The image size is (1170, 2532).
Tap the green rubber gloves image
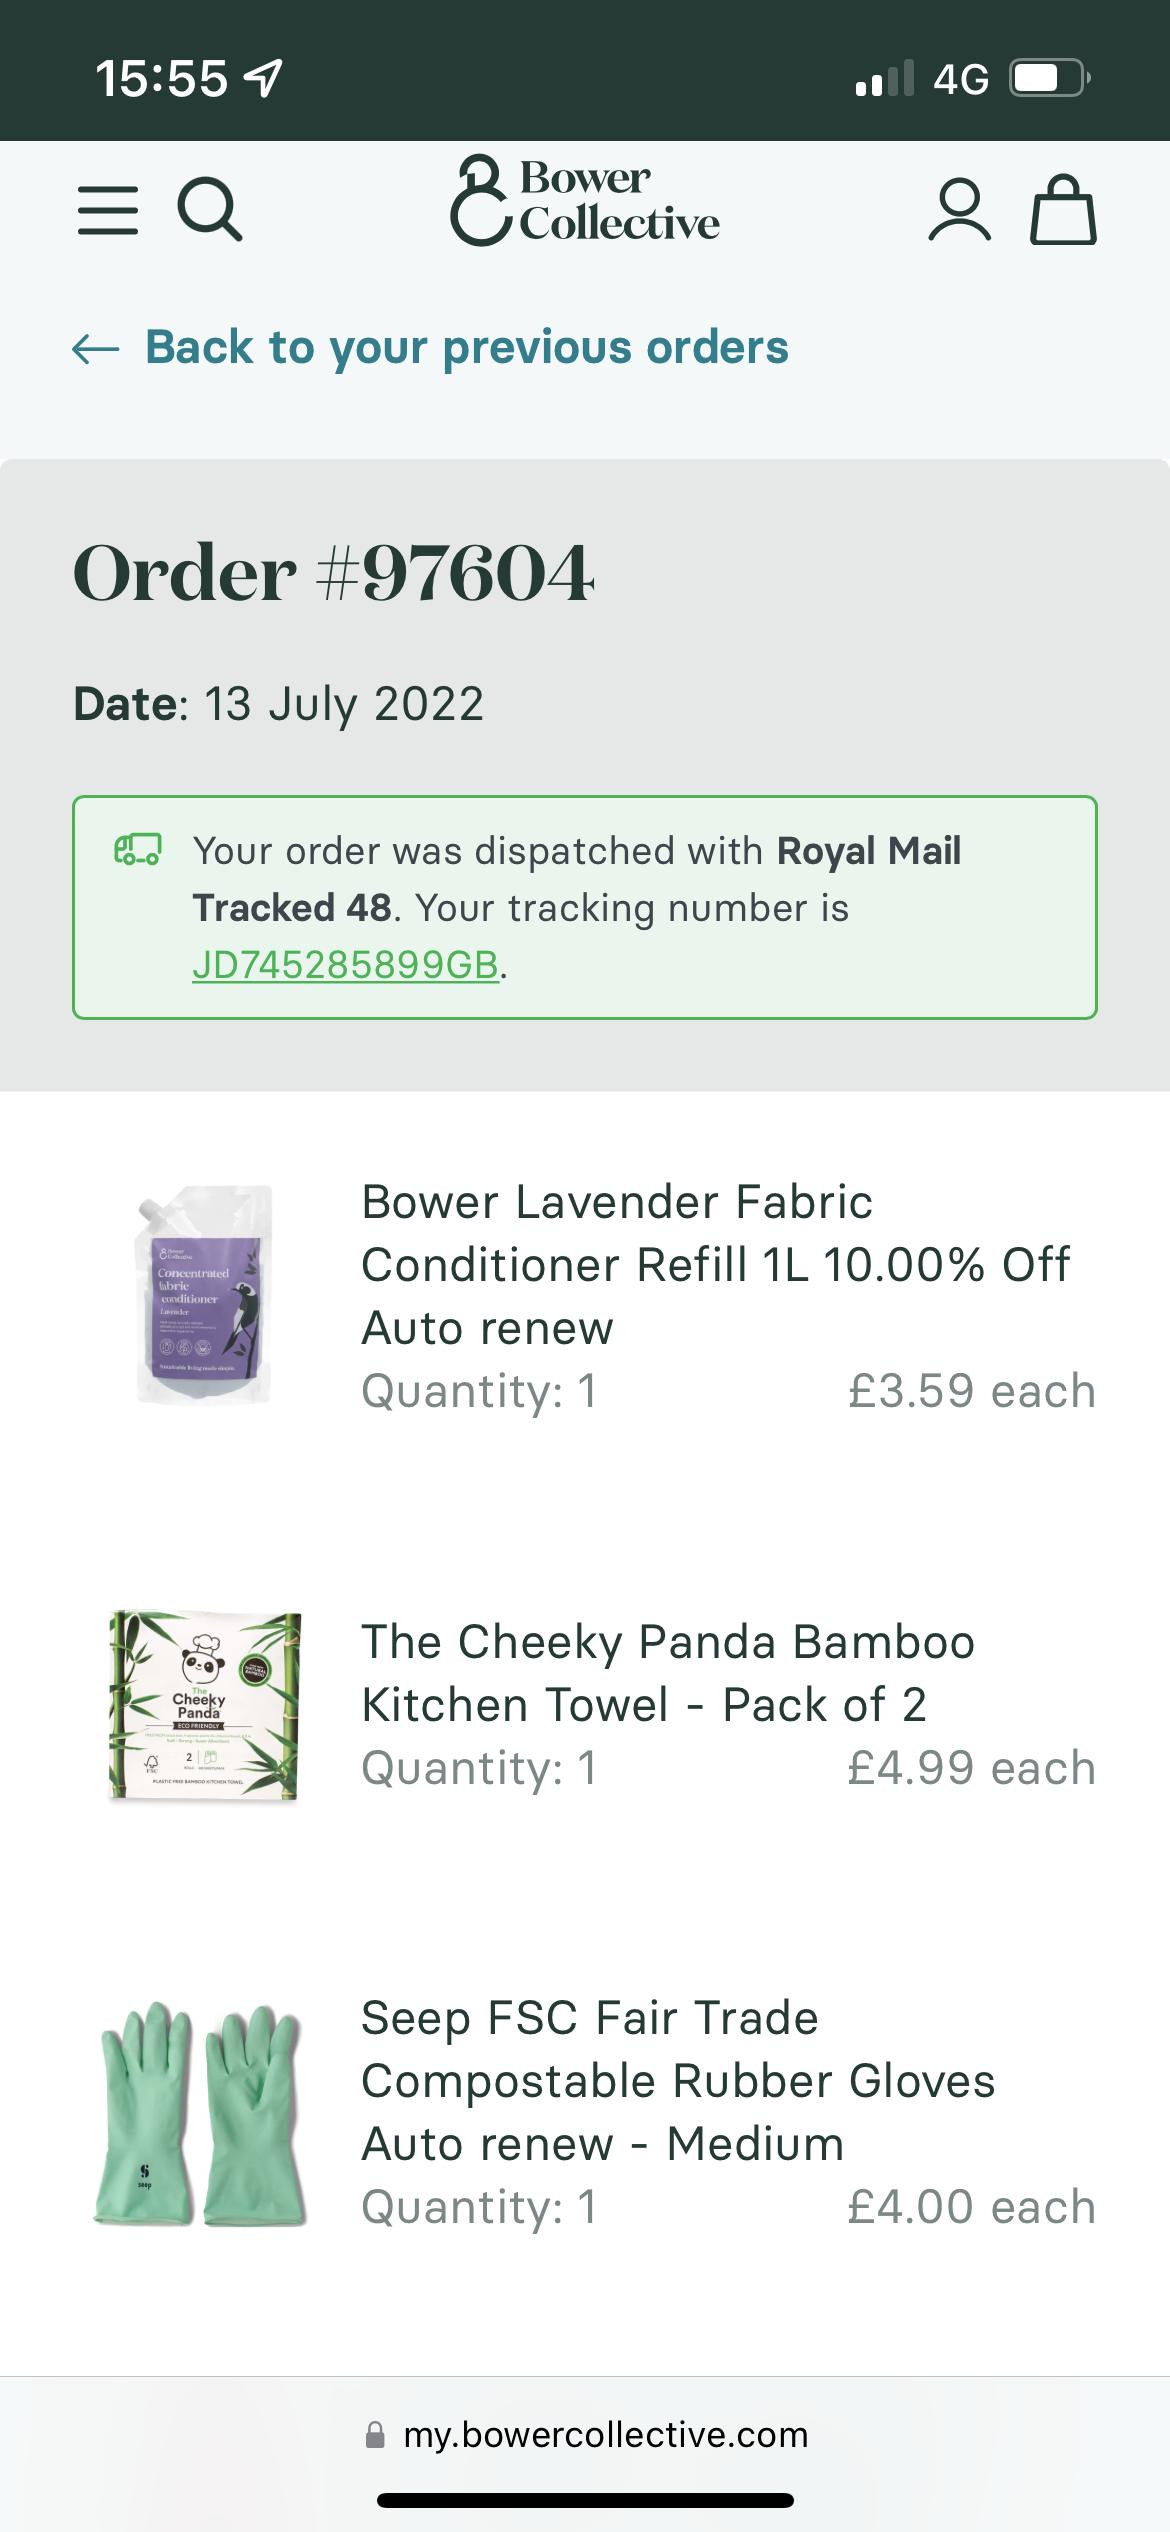[x=199, y=2113]
